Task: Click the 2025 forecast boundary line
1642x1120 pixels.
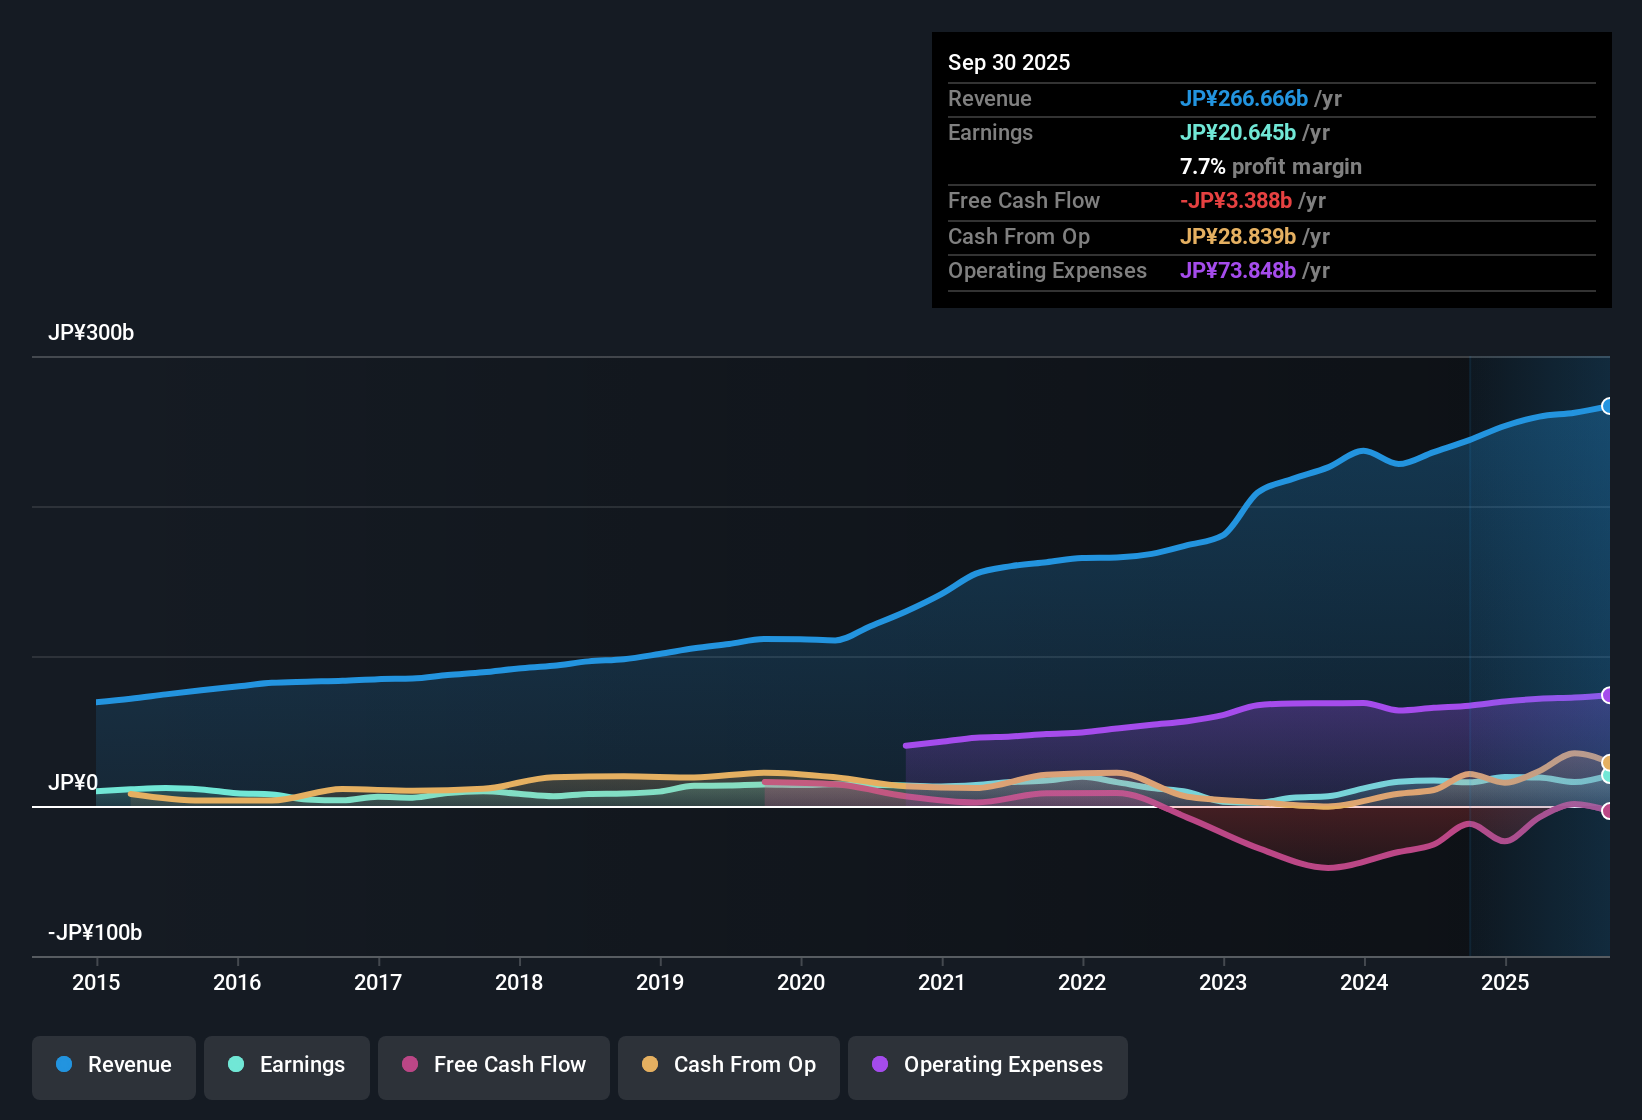Action: [x=1470, y=650]
